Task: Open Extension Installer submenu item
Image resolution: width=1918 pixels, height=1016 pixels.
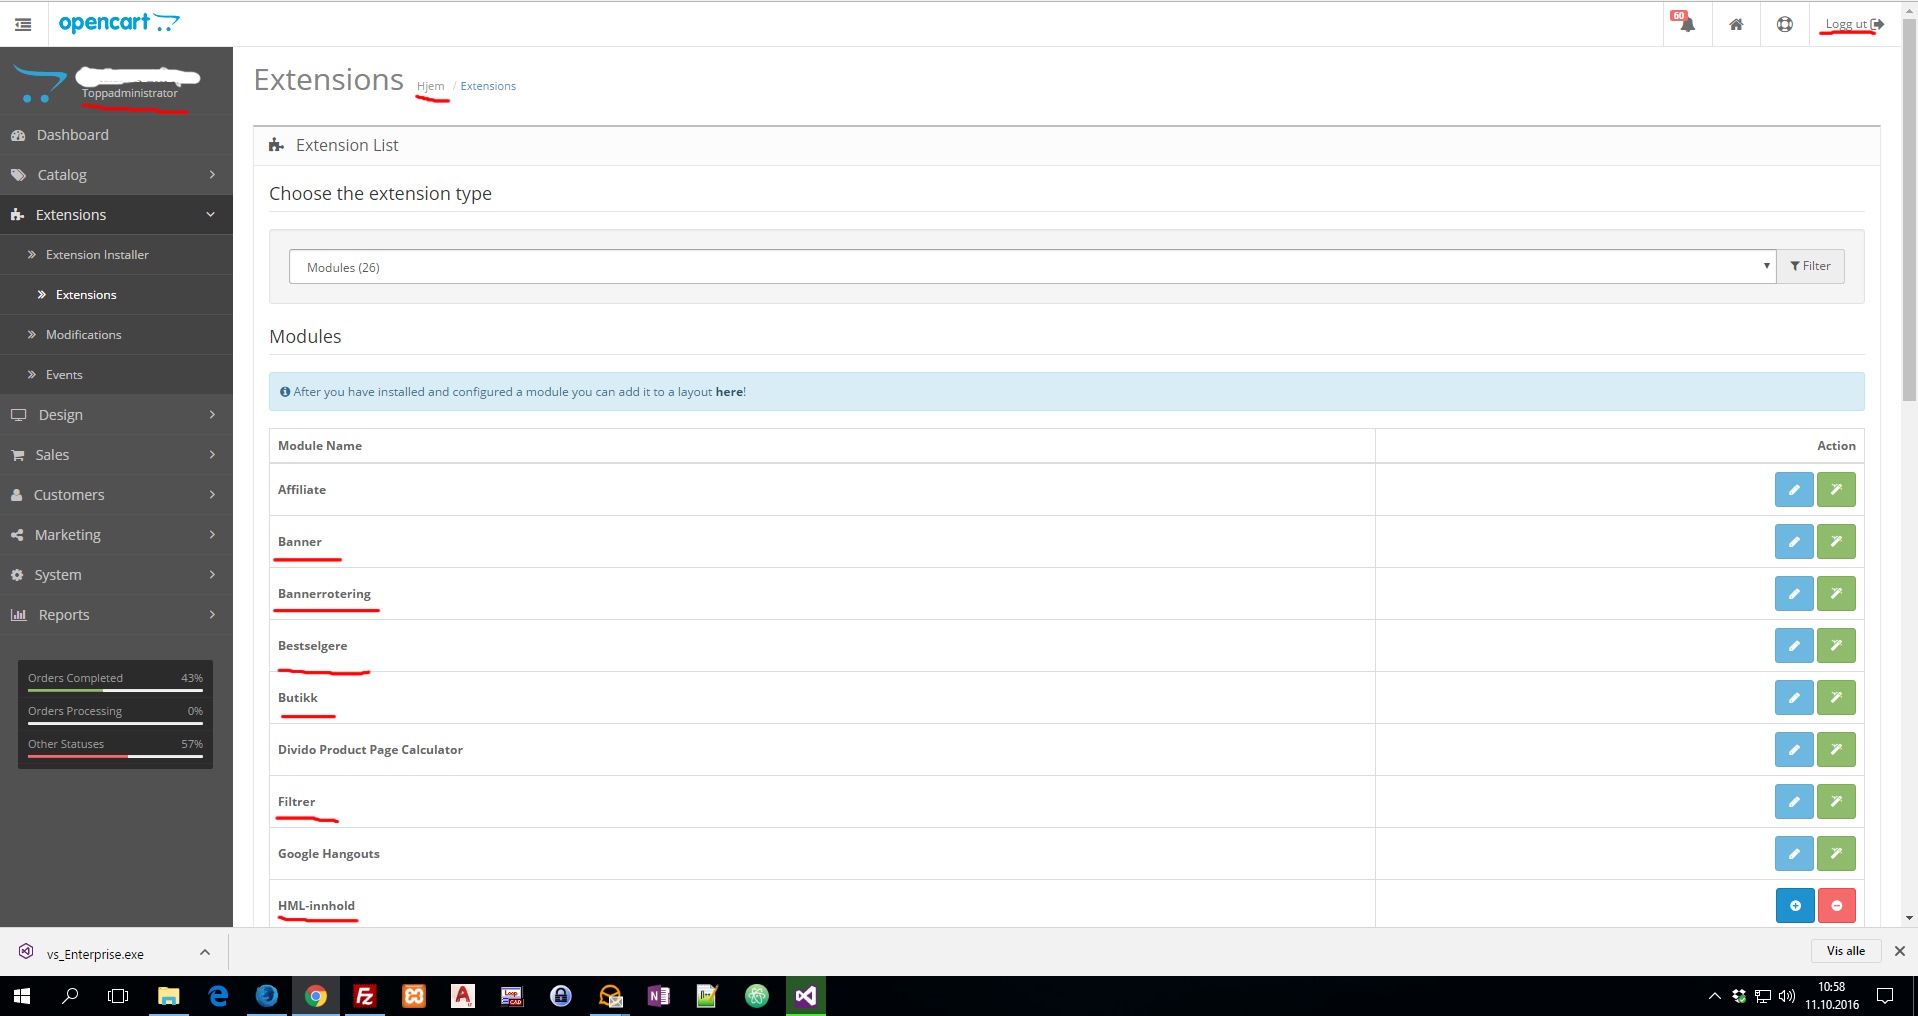Action: click(116, 255)
